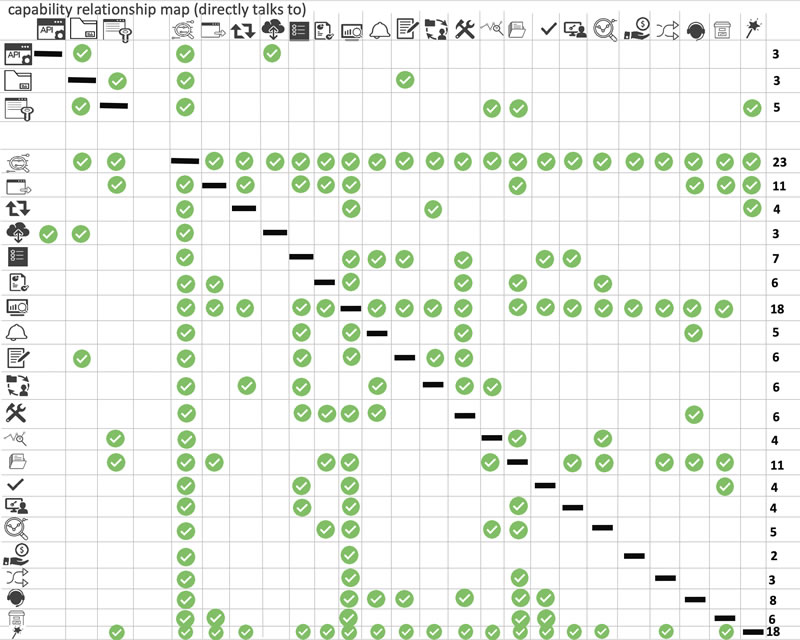Select the cloud sync icon in the top header
The width and height of the screenshot is (800, 640).
pyautogui.click(x=273, y=29)
